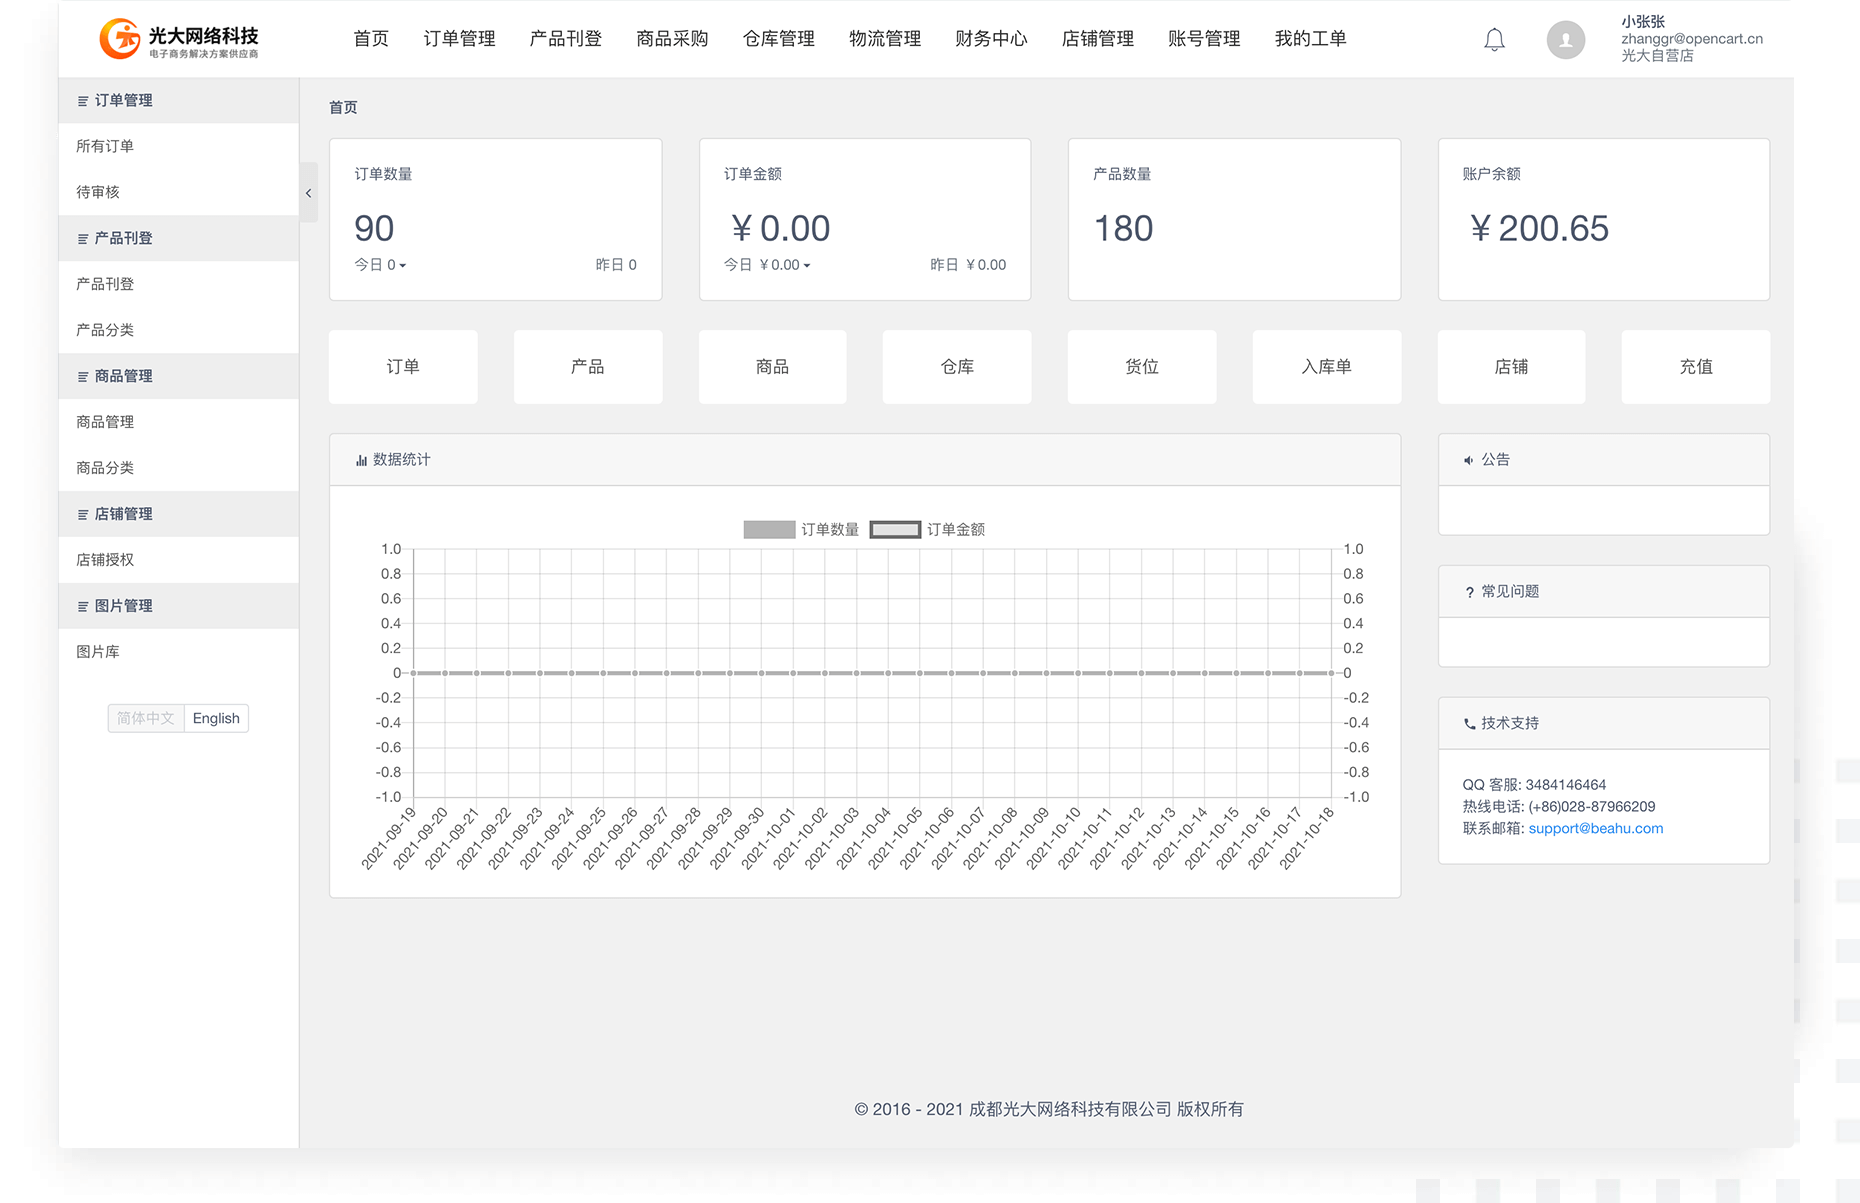Screen dimensions: 1860x1203
Task: Open the 今日 dropdown under 订单数量
Action: (381, 265)
